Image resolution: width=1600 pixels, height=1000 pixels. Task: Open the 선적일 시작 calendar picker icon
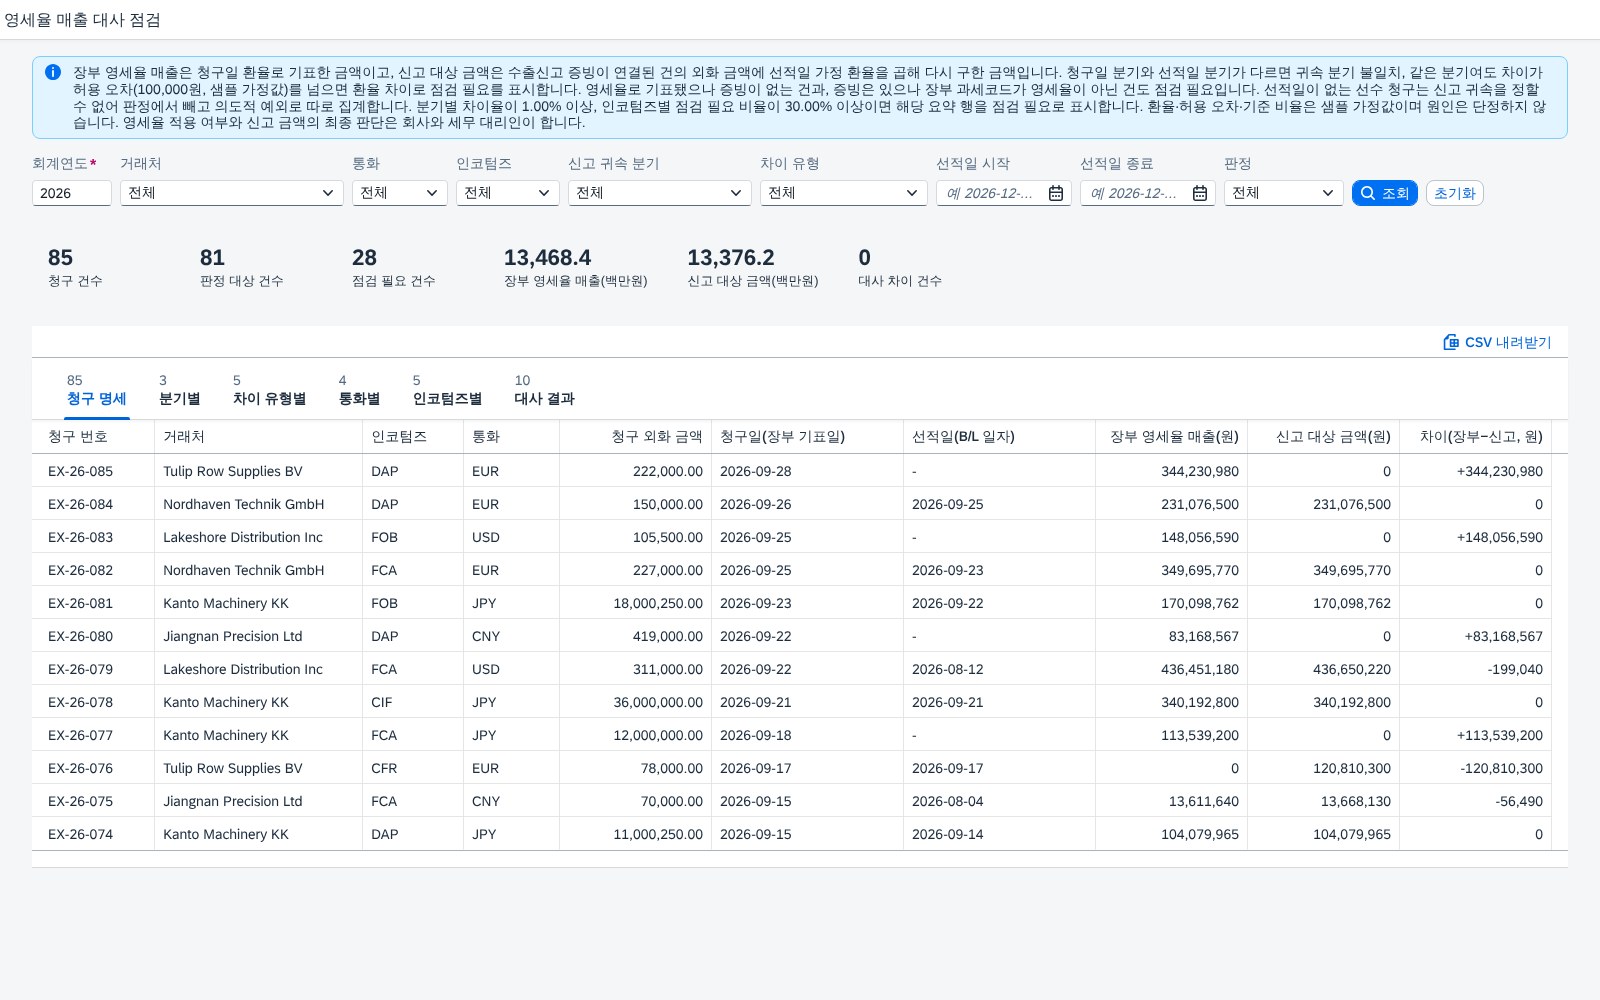click(x=1056, y=193)
